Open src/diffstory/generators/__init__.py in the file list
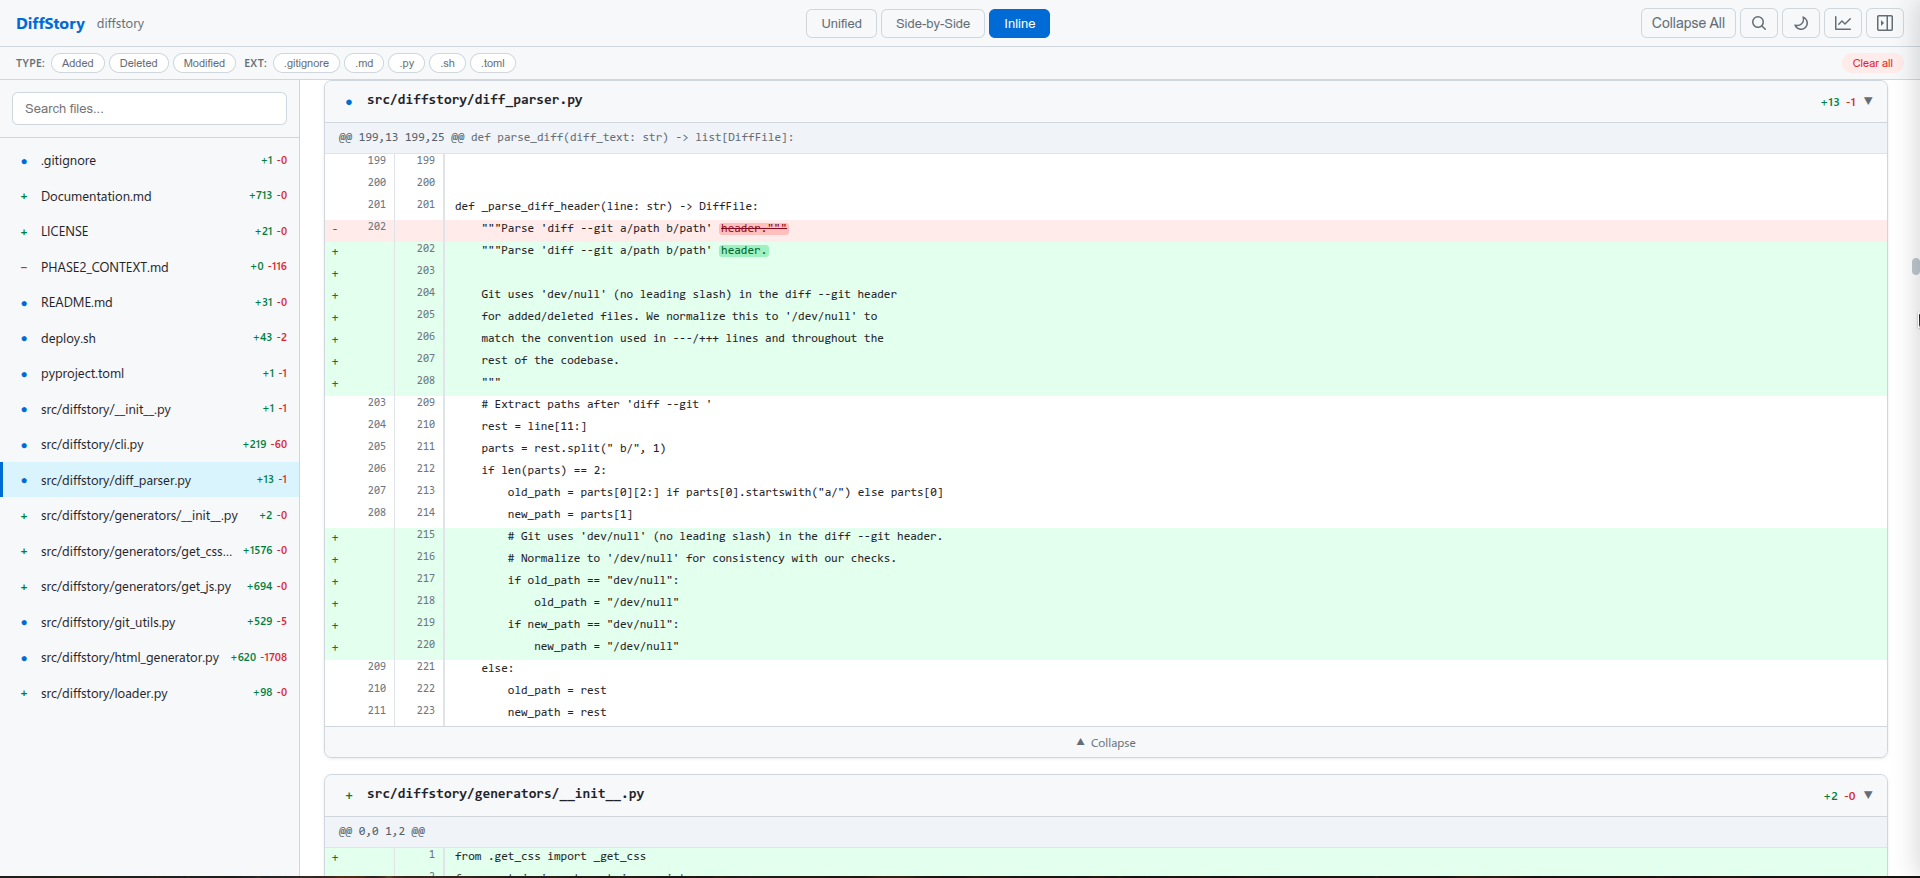The height and width of the screenshot is (878, 1920). 150,515
